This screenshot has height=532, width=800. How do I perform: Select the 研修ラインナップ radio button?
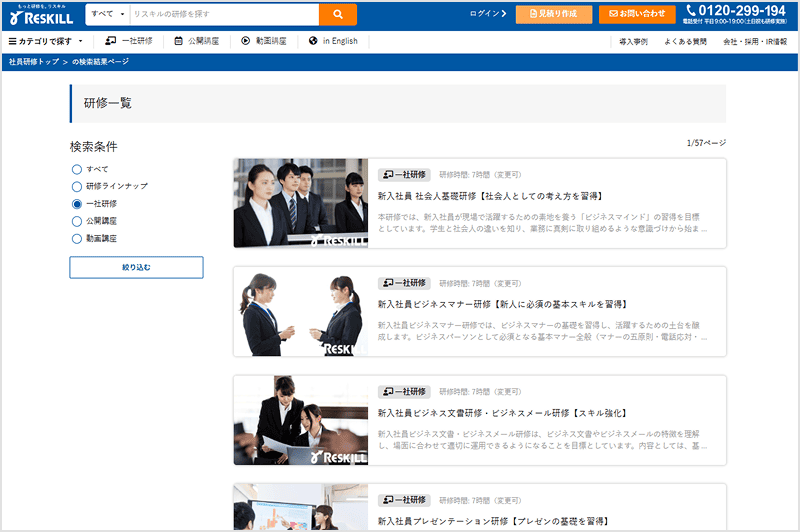(77, 187)
